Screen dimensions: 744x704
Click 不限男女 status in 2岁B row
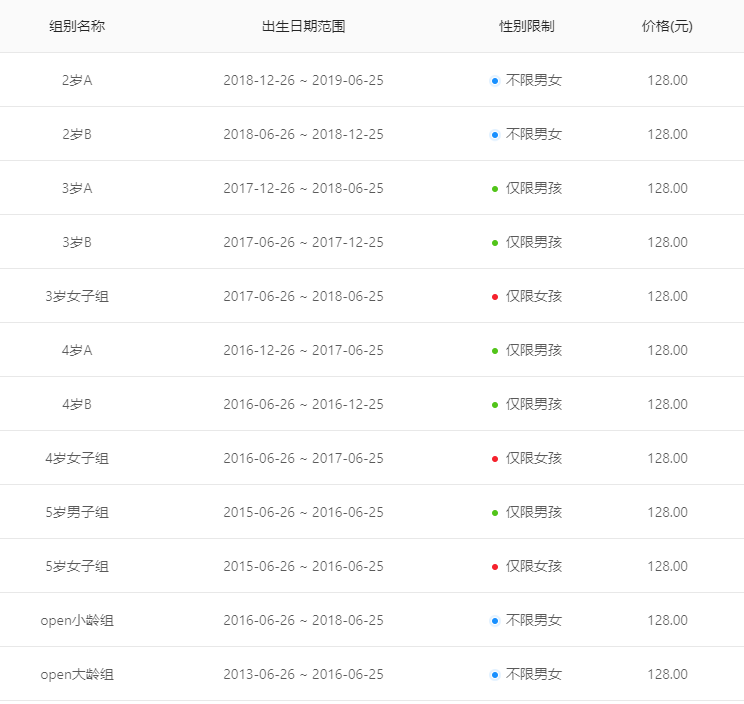pyautogui.click(x=526, y=134)
